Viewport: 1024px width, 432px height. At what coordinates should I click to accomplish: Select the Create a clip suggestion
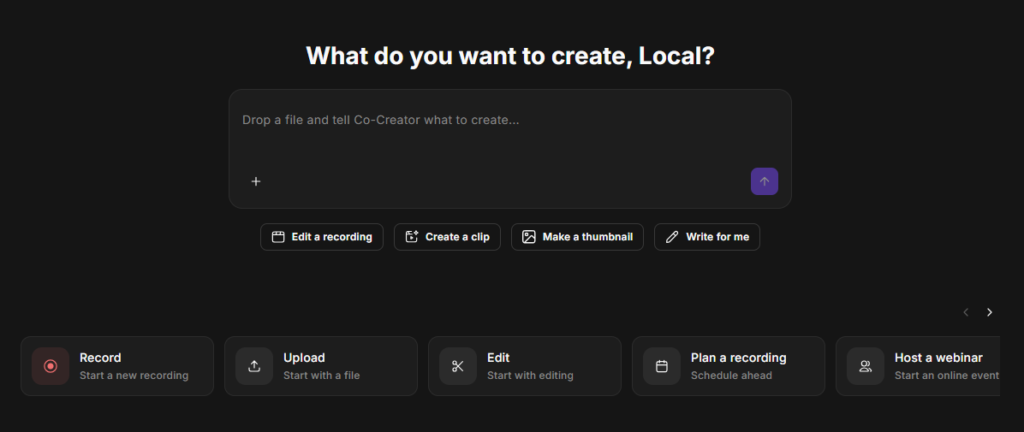(x=447, y=237)
